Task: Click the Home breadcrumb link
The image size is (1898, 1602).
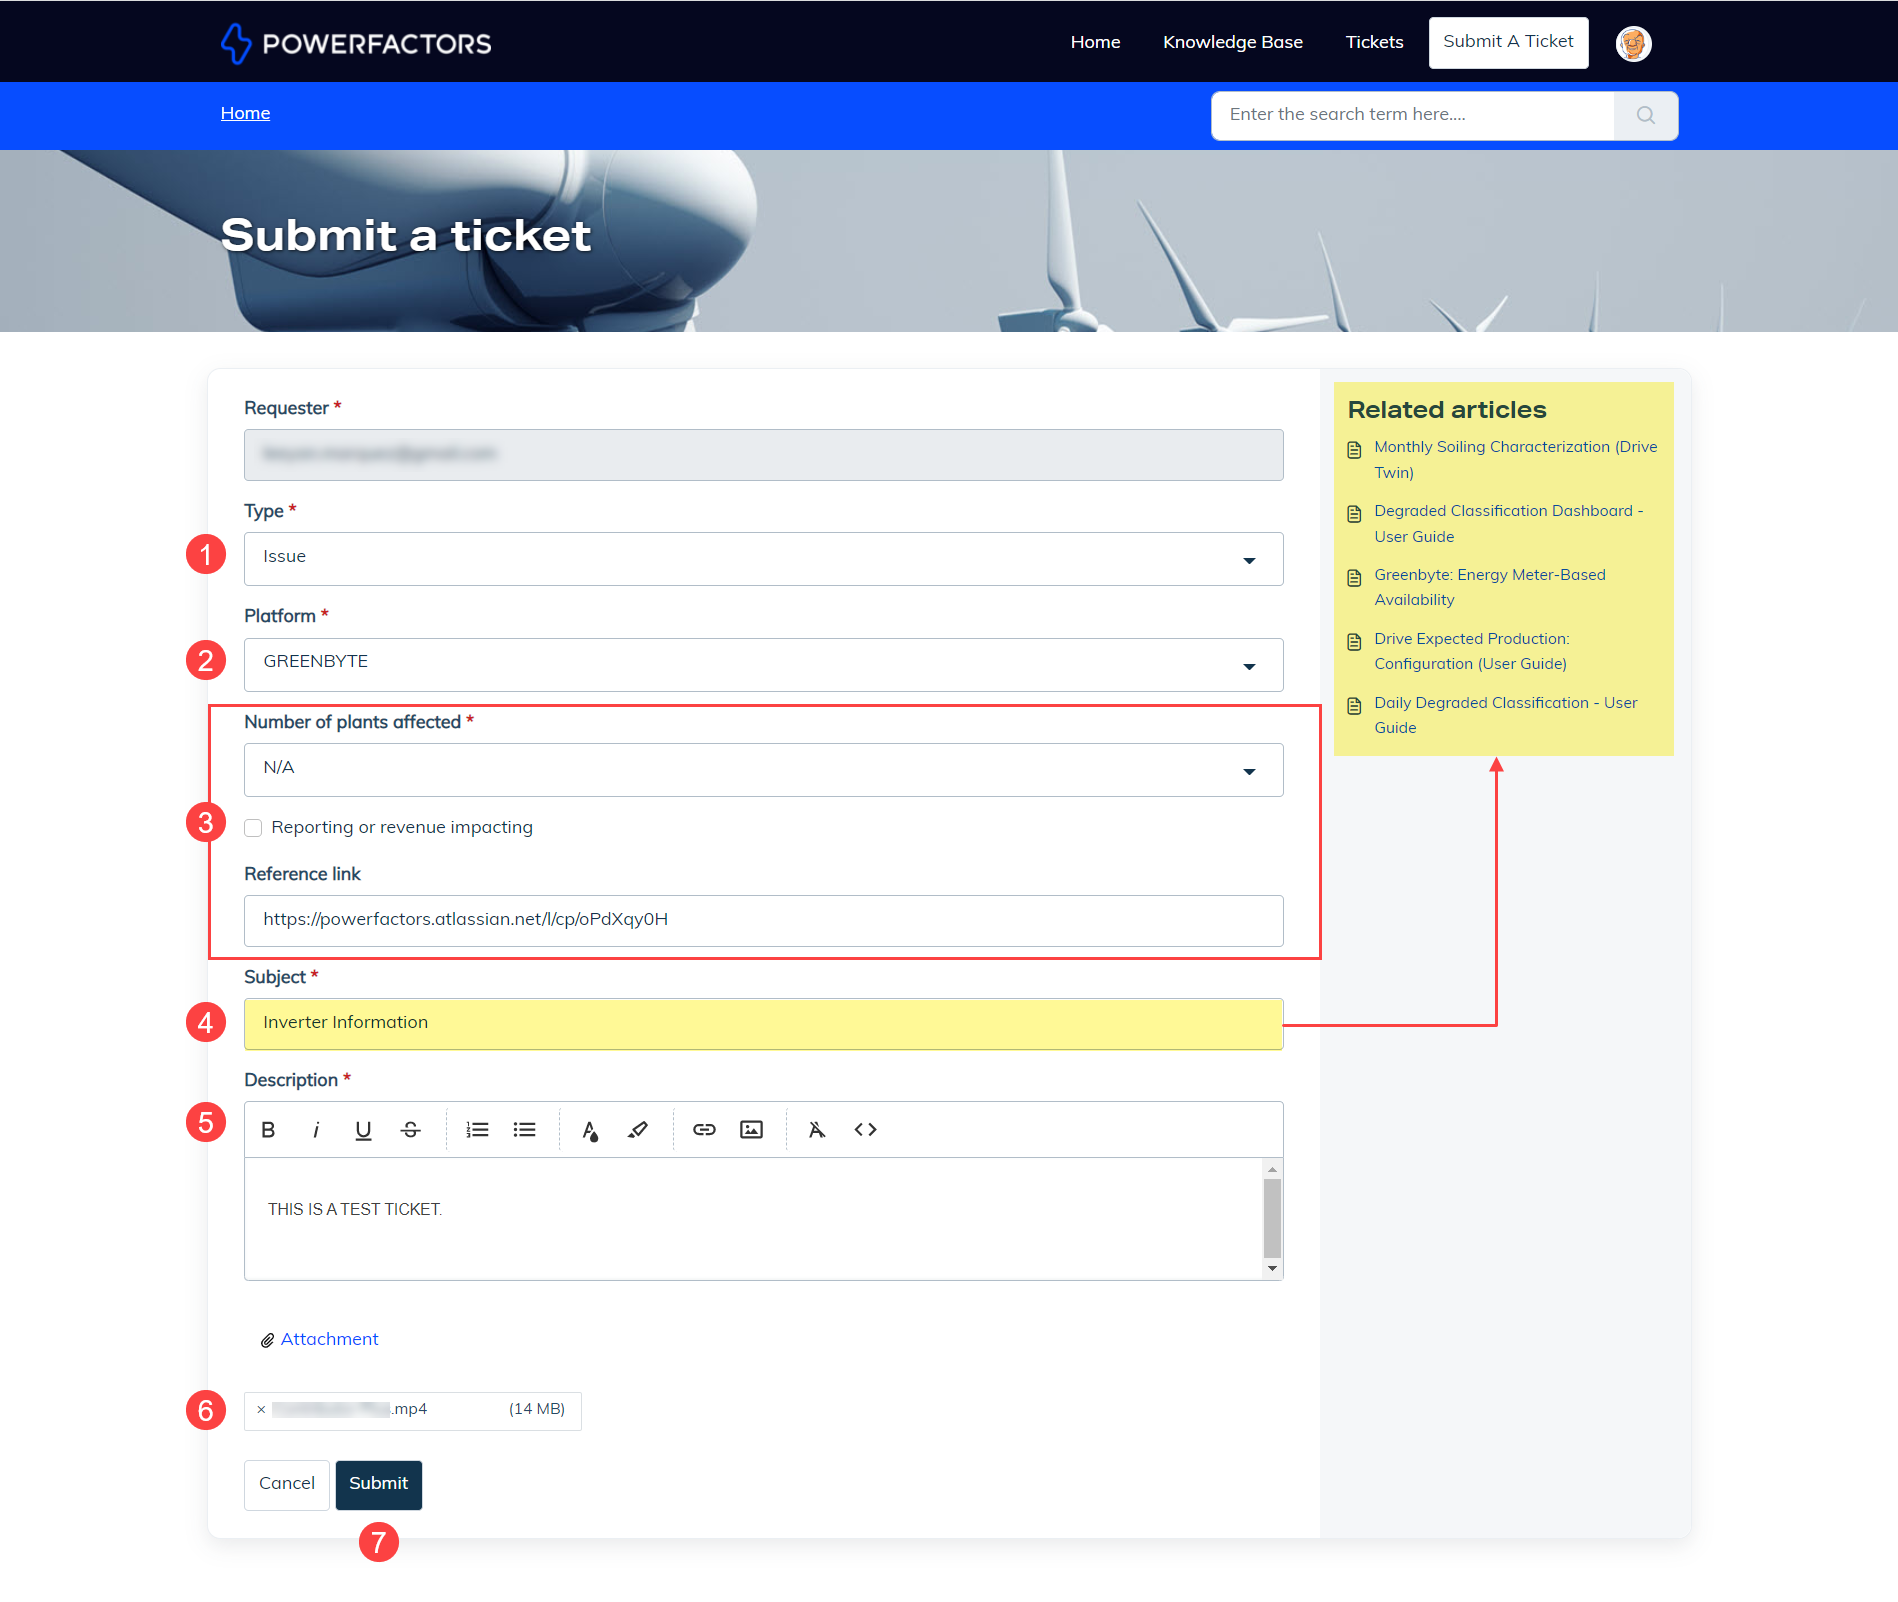Action: tap(245, 113)
